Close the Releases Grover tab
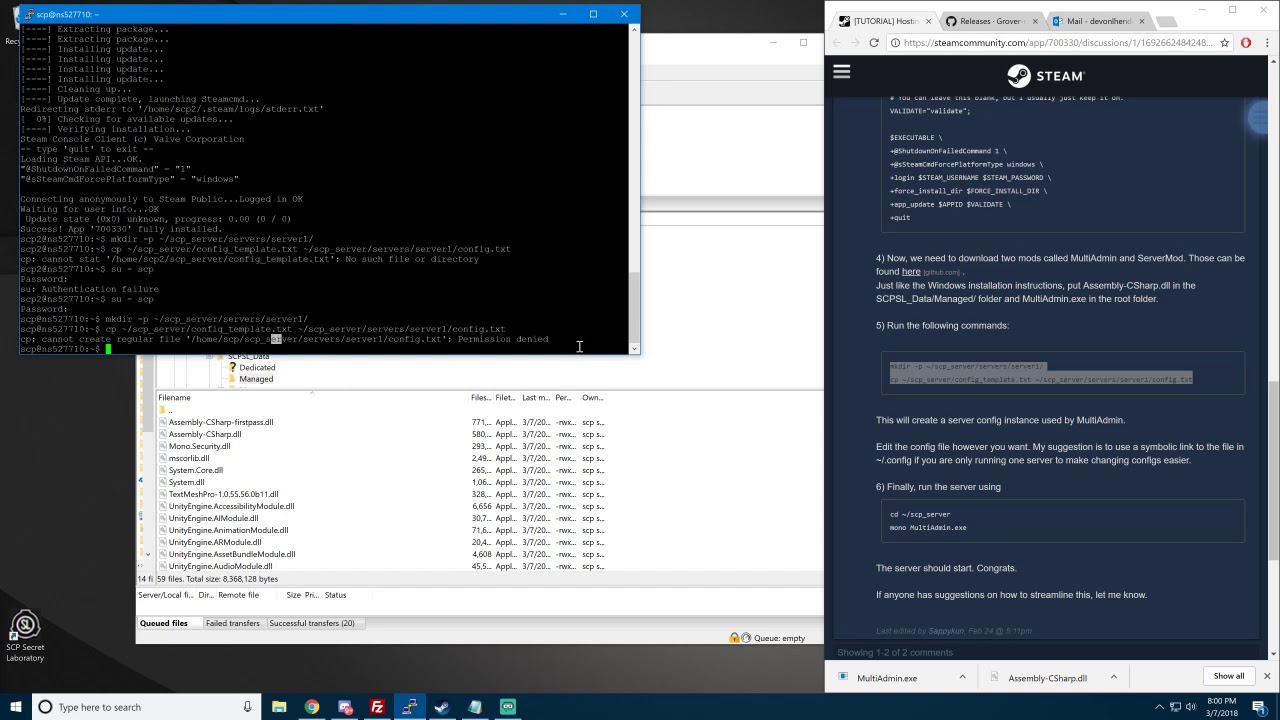This screenshot has width=1280, height=720. click(1036, 21)
